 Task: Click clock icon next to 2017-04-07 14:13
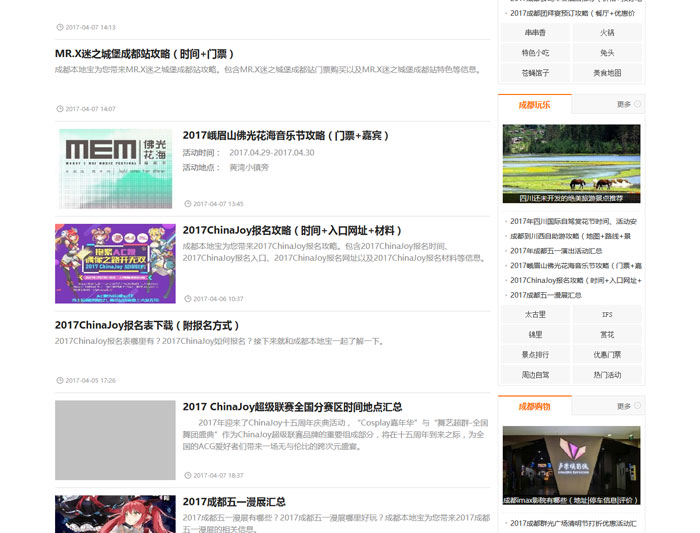coord(59,27)
